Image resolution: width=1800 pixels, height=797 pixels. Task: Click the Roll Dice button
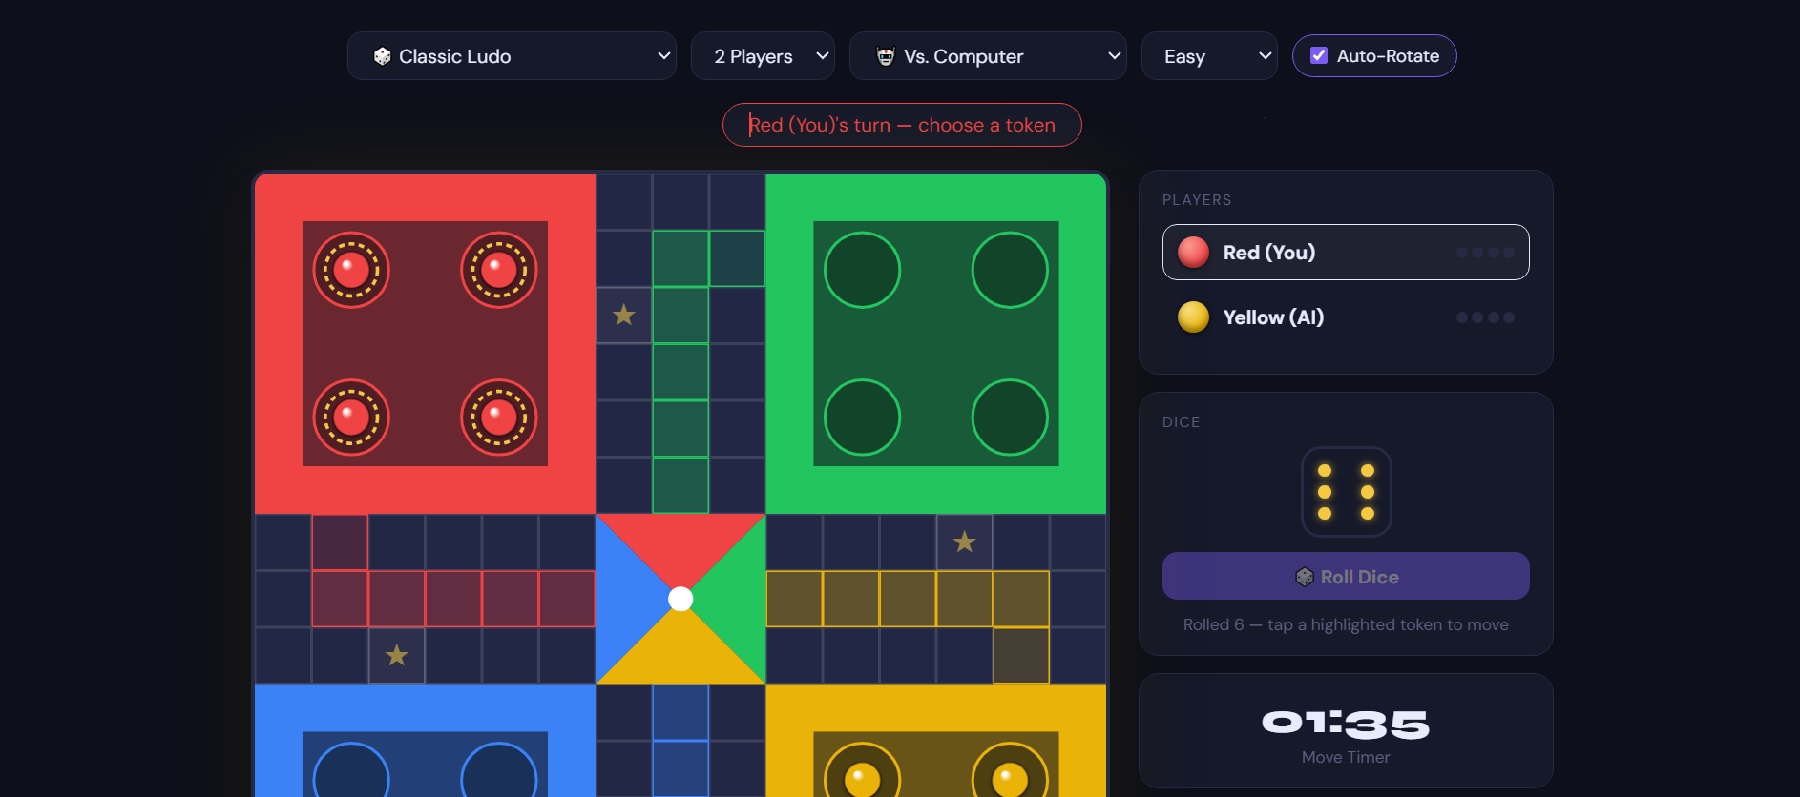tap(1346, 576)
